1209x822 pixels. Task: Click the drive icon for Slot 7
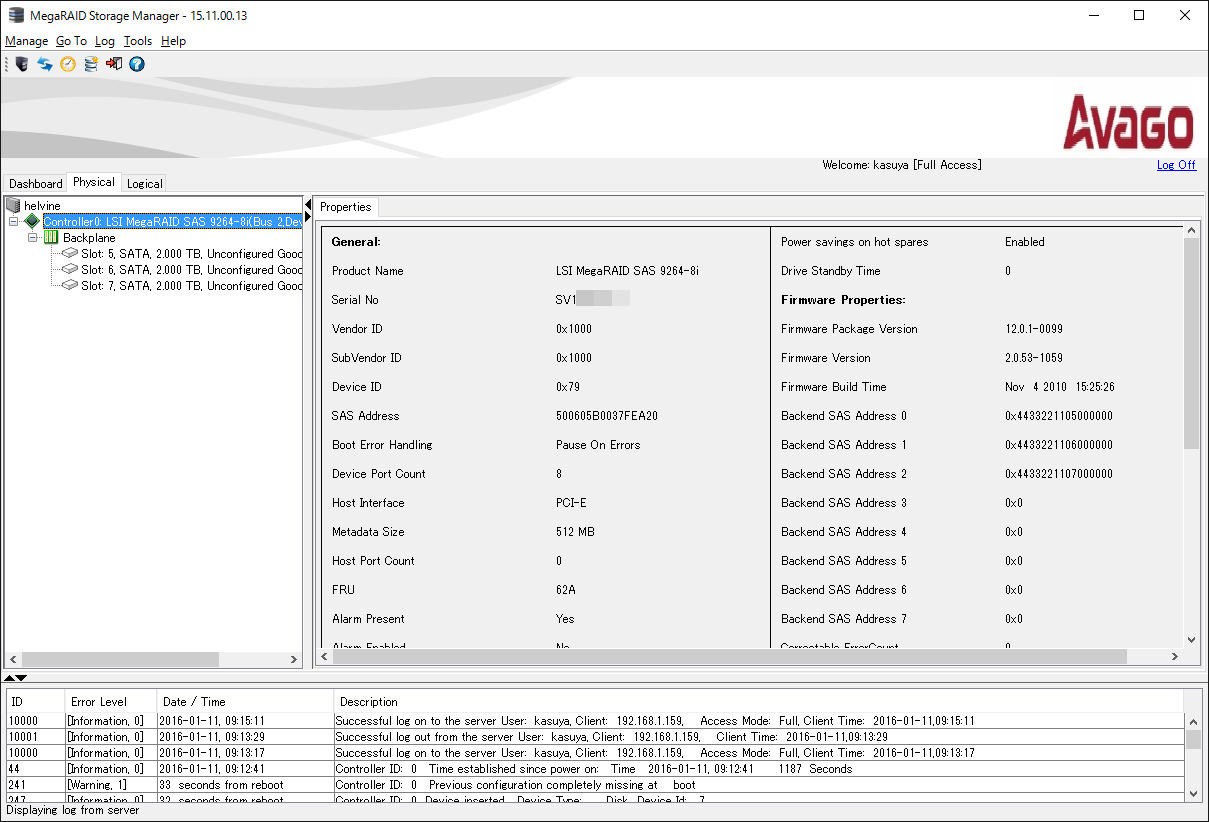(x=69, y=285)
